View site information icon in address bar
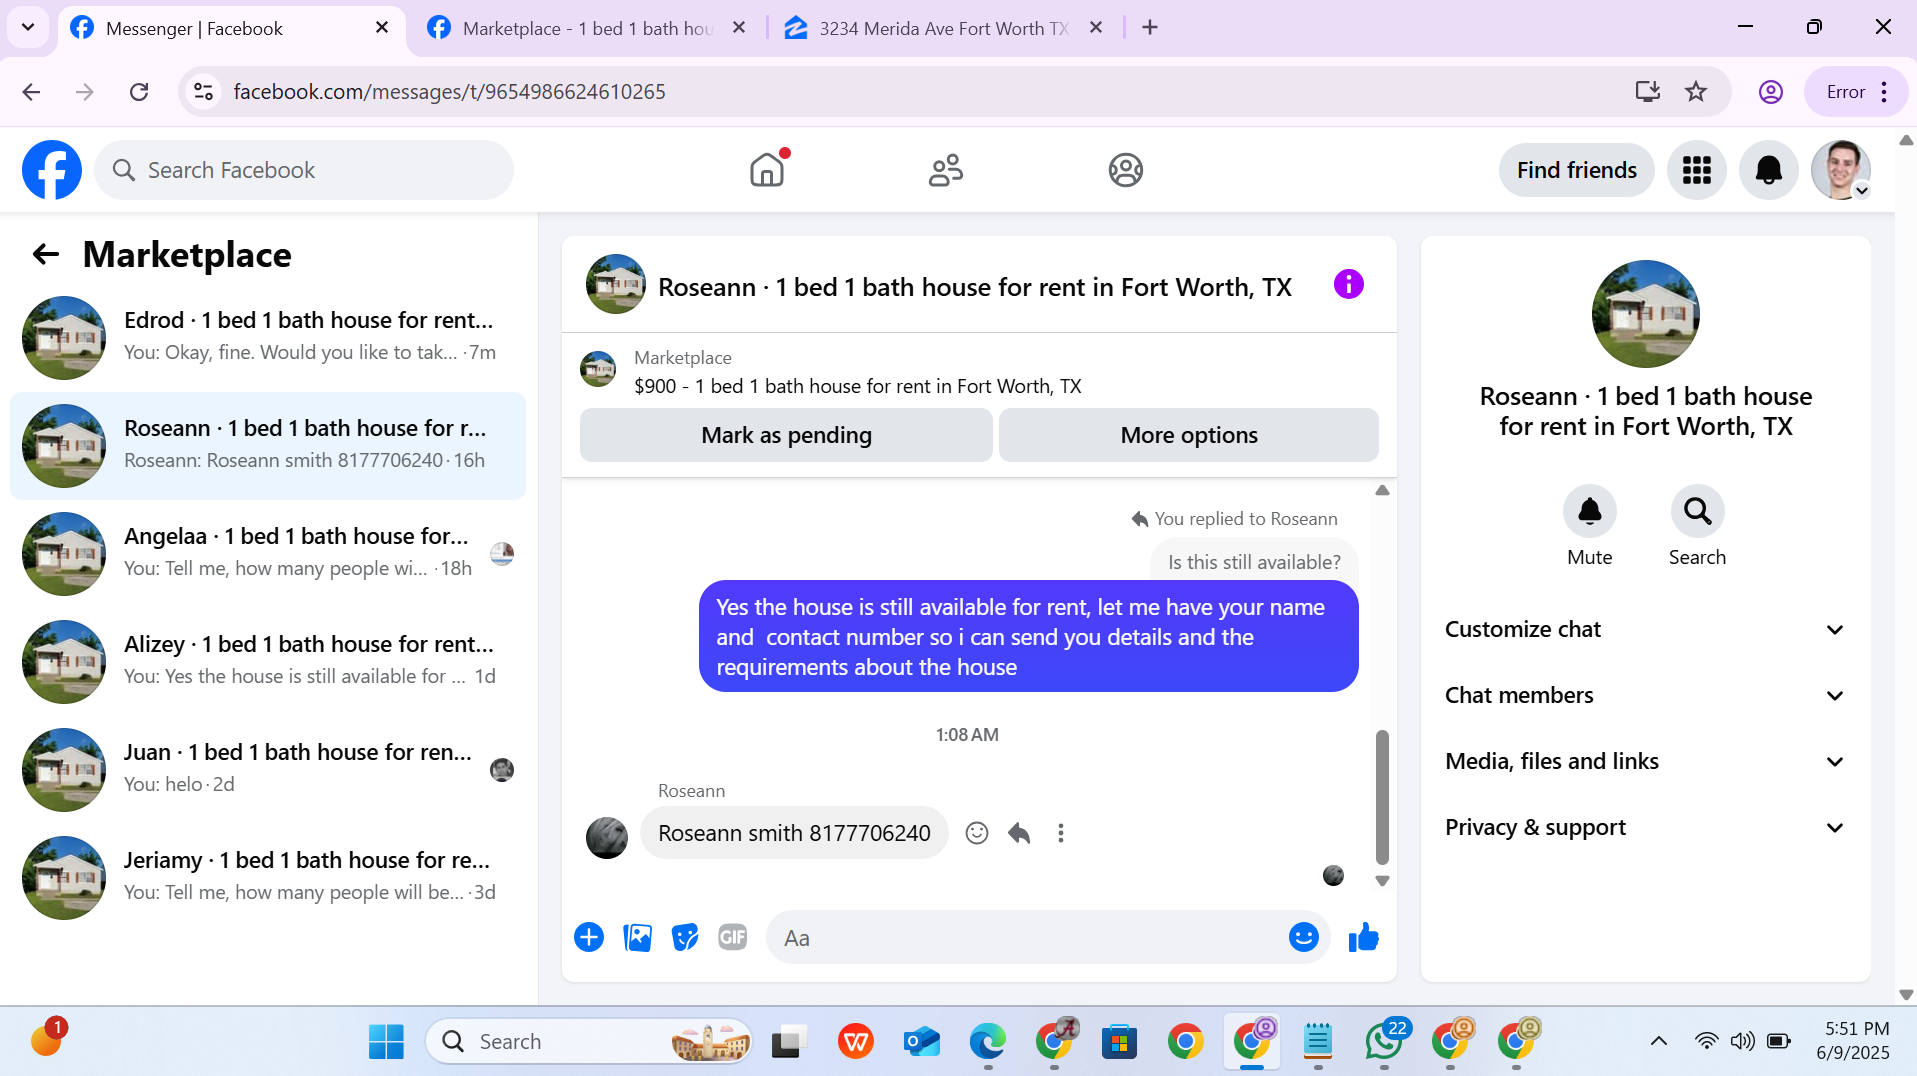Viewport: 1917px width, 1076px height. [204, 92]
